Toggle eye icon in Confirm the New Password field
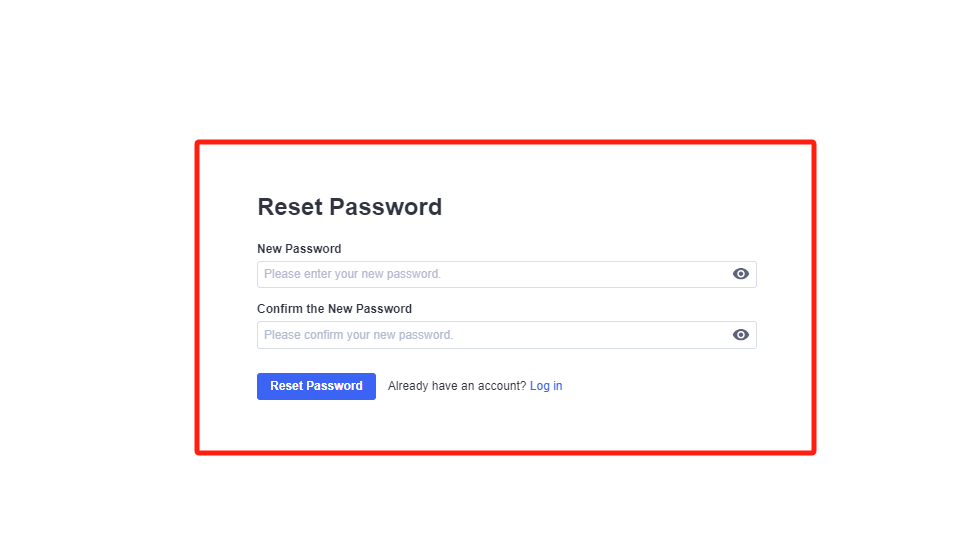This screenshot has width=979, height=544. coord(740,335)
